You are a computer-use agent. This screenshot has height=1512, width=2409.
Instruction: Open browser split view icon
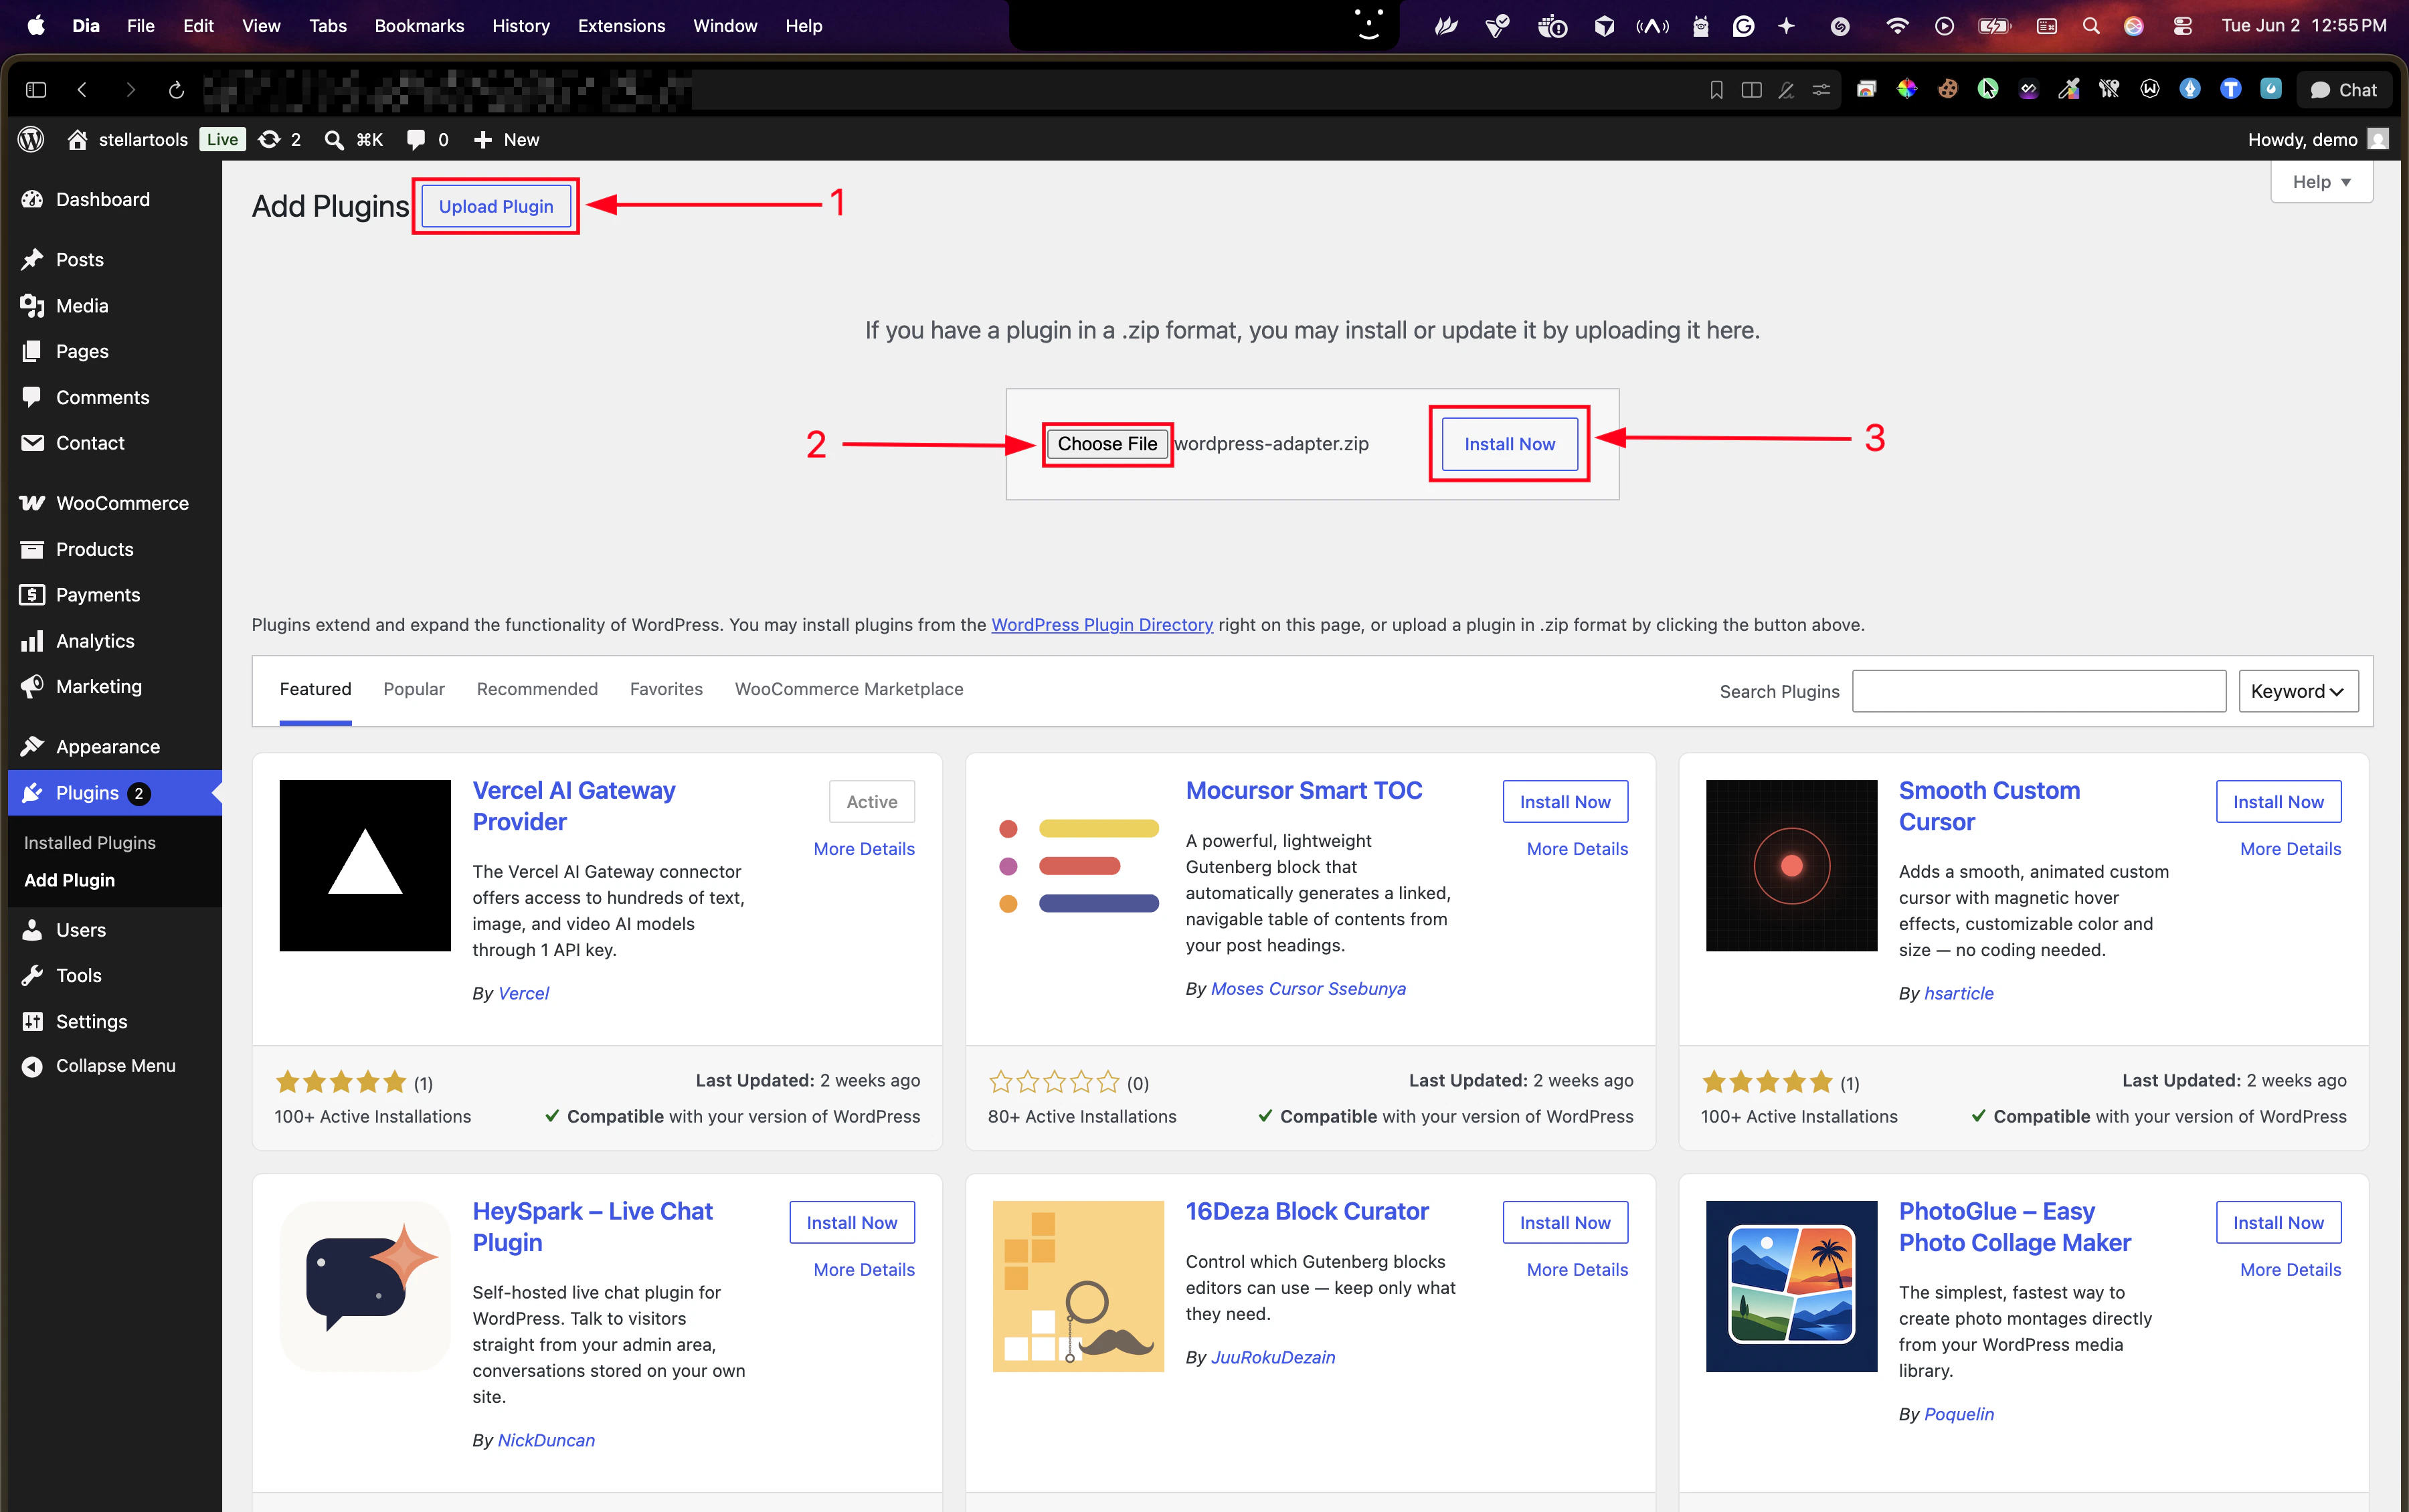[1751, 90]
